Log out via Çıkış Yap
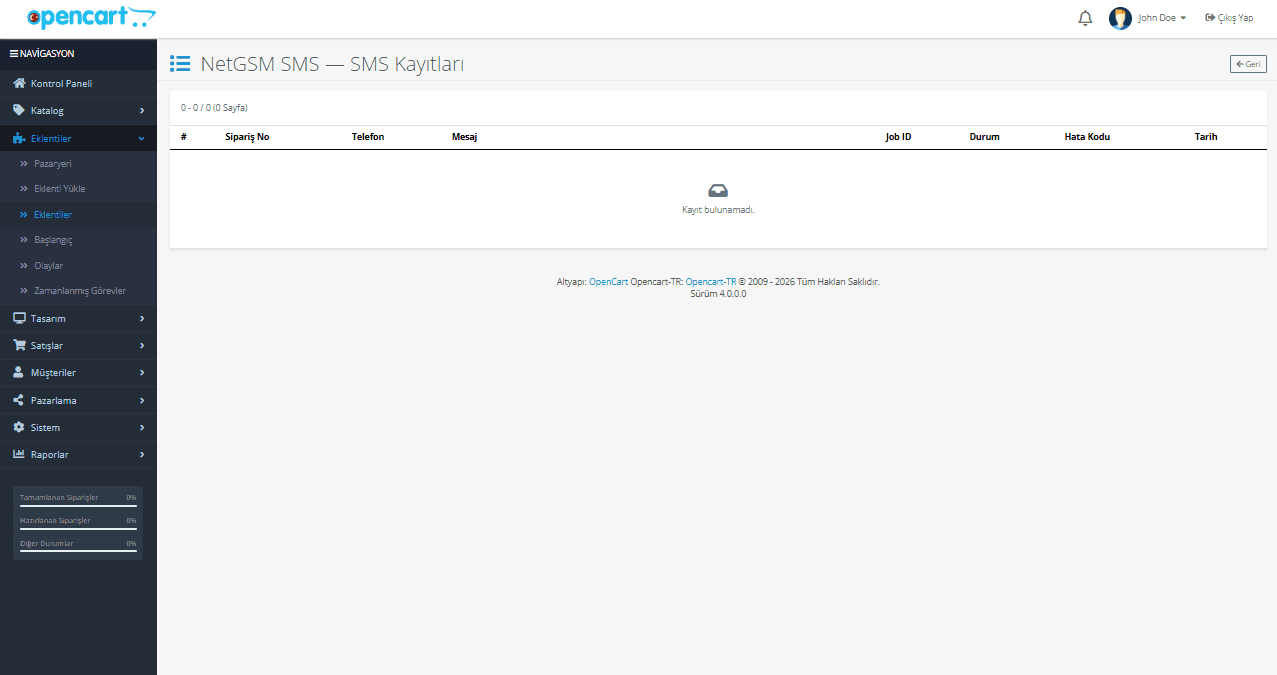Screen dimensions: 1277x675 [x=1229, y=18]
